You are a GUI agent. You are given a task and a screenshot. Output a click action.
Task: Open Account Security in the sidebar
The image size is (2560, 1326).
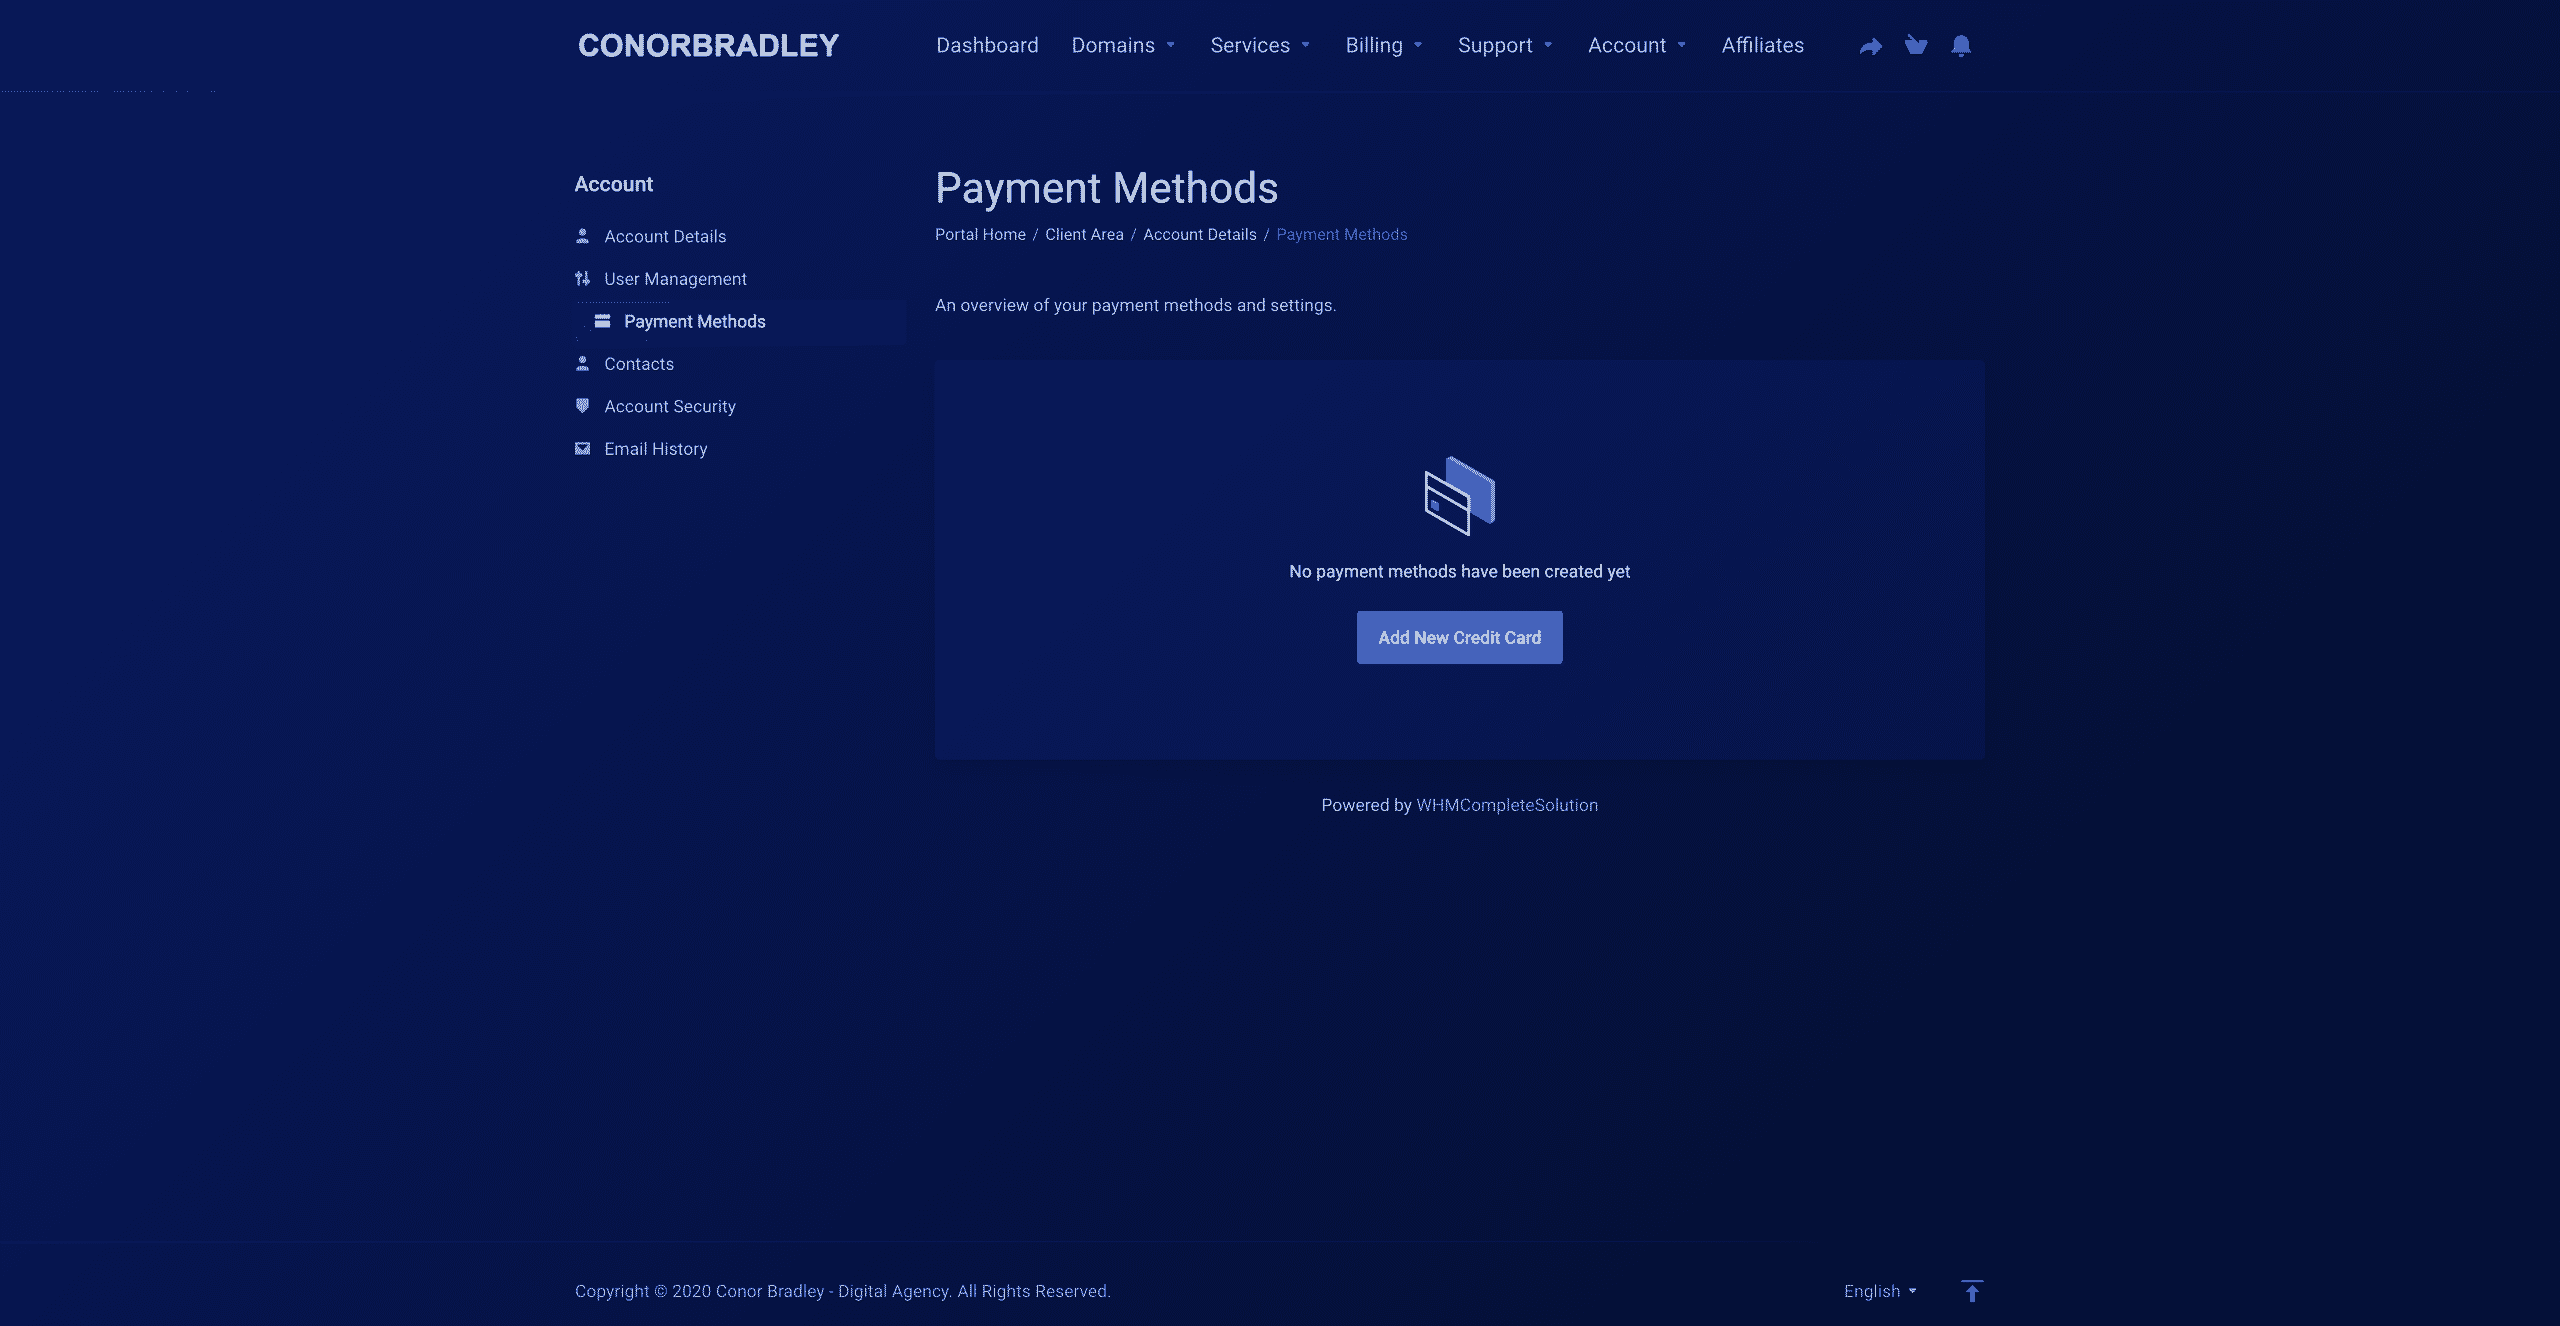pos(670,406)
